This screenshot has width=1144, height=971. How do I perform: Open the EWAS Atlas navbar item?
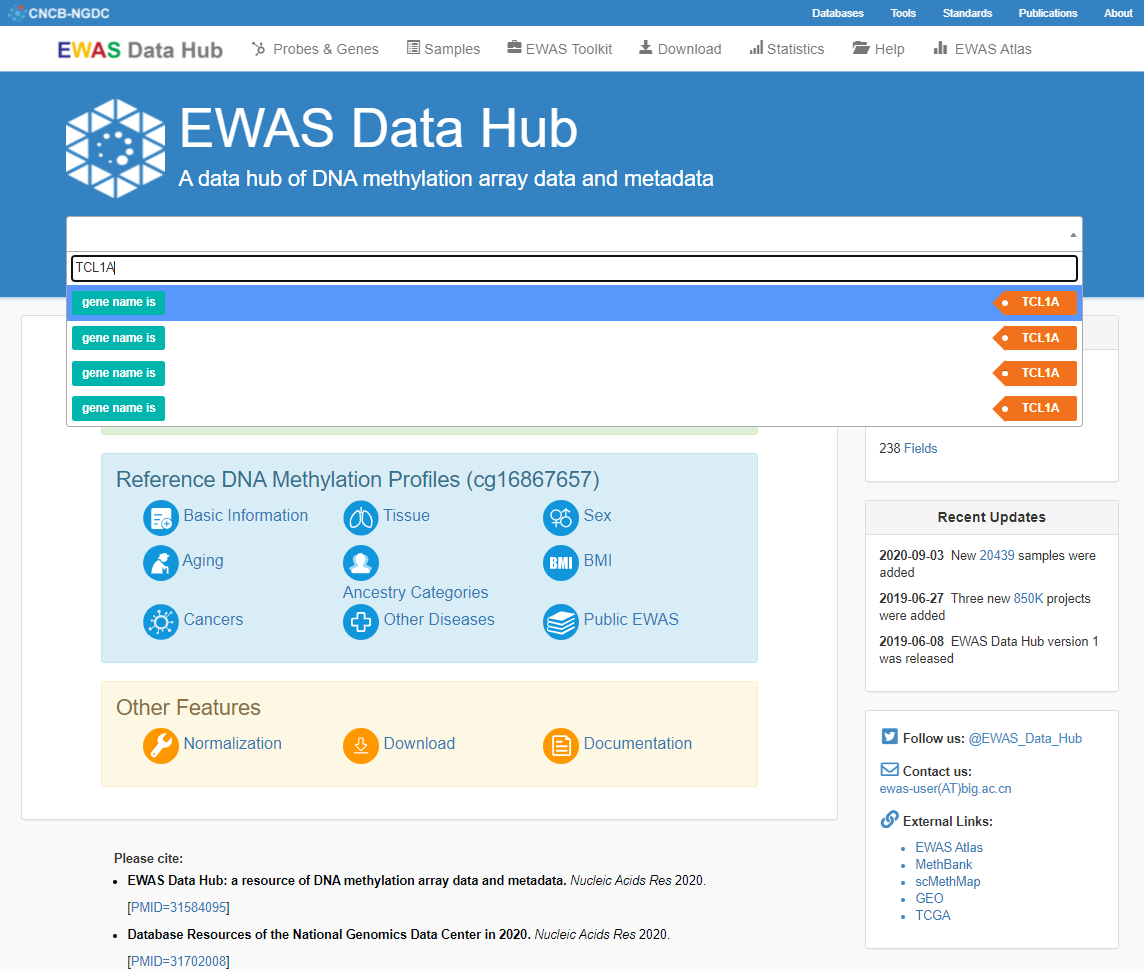983,49
